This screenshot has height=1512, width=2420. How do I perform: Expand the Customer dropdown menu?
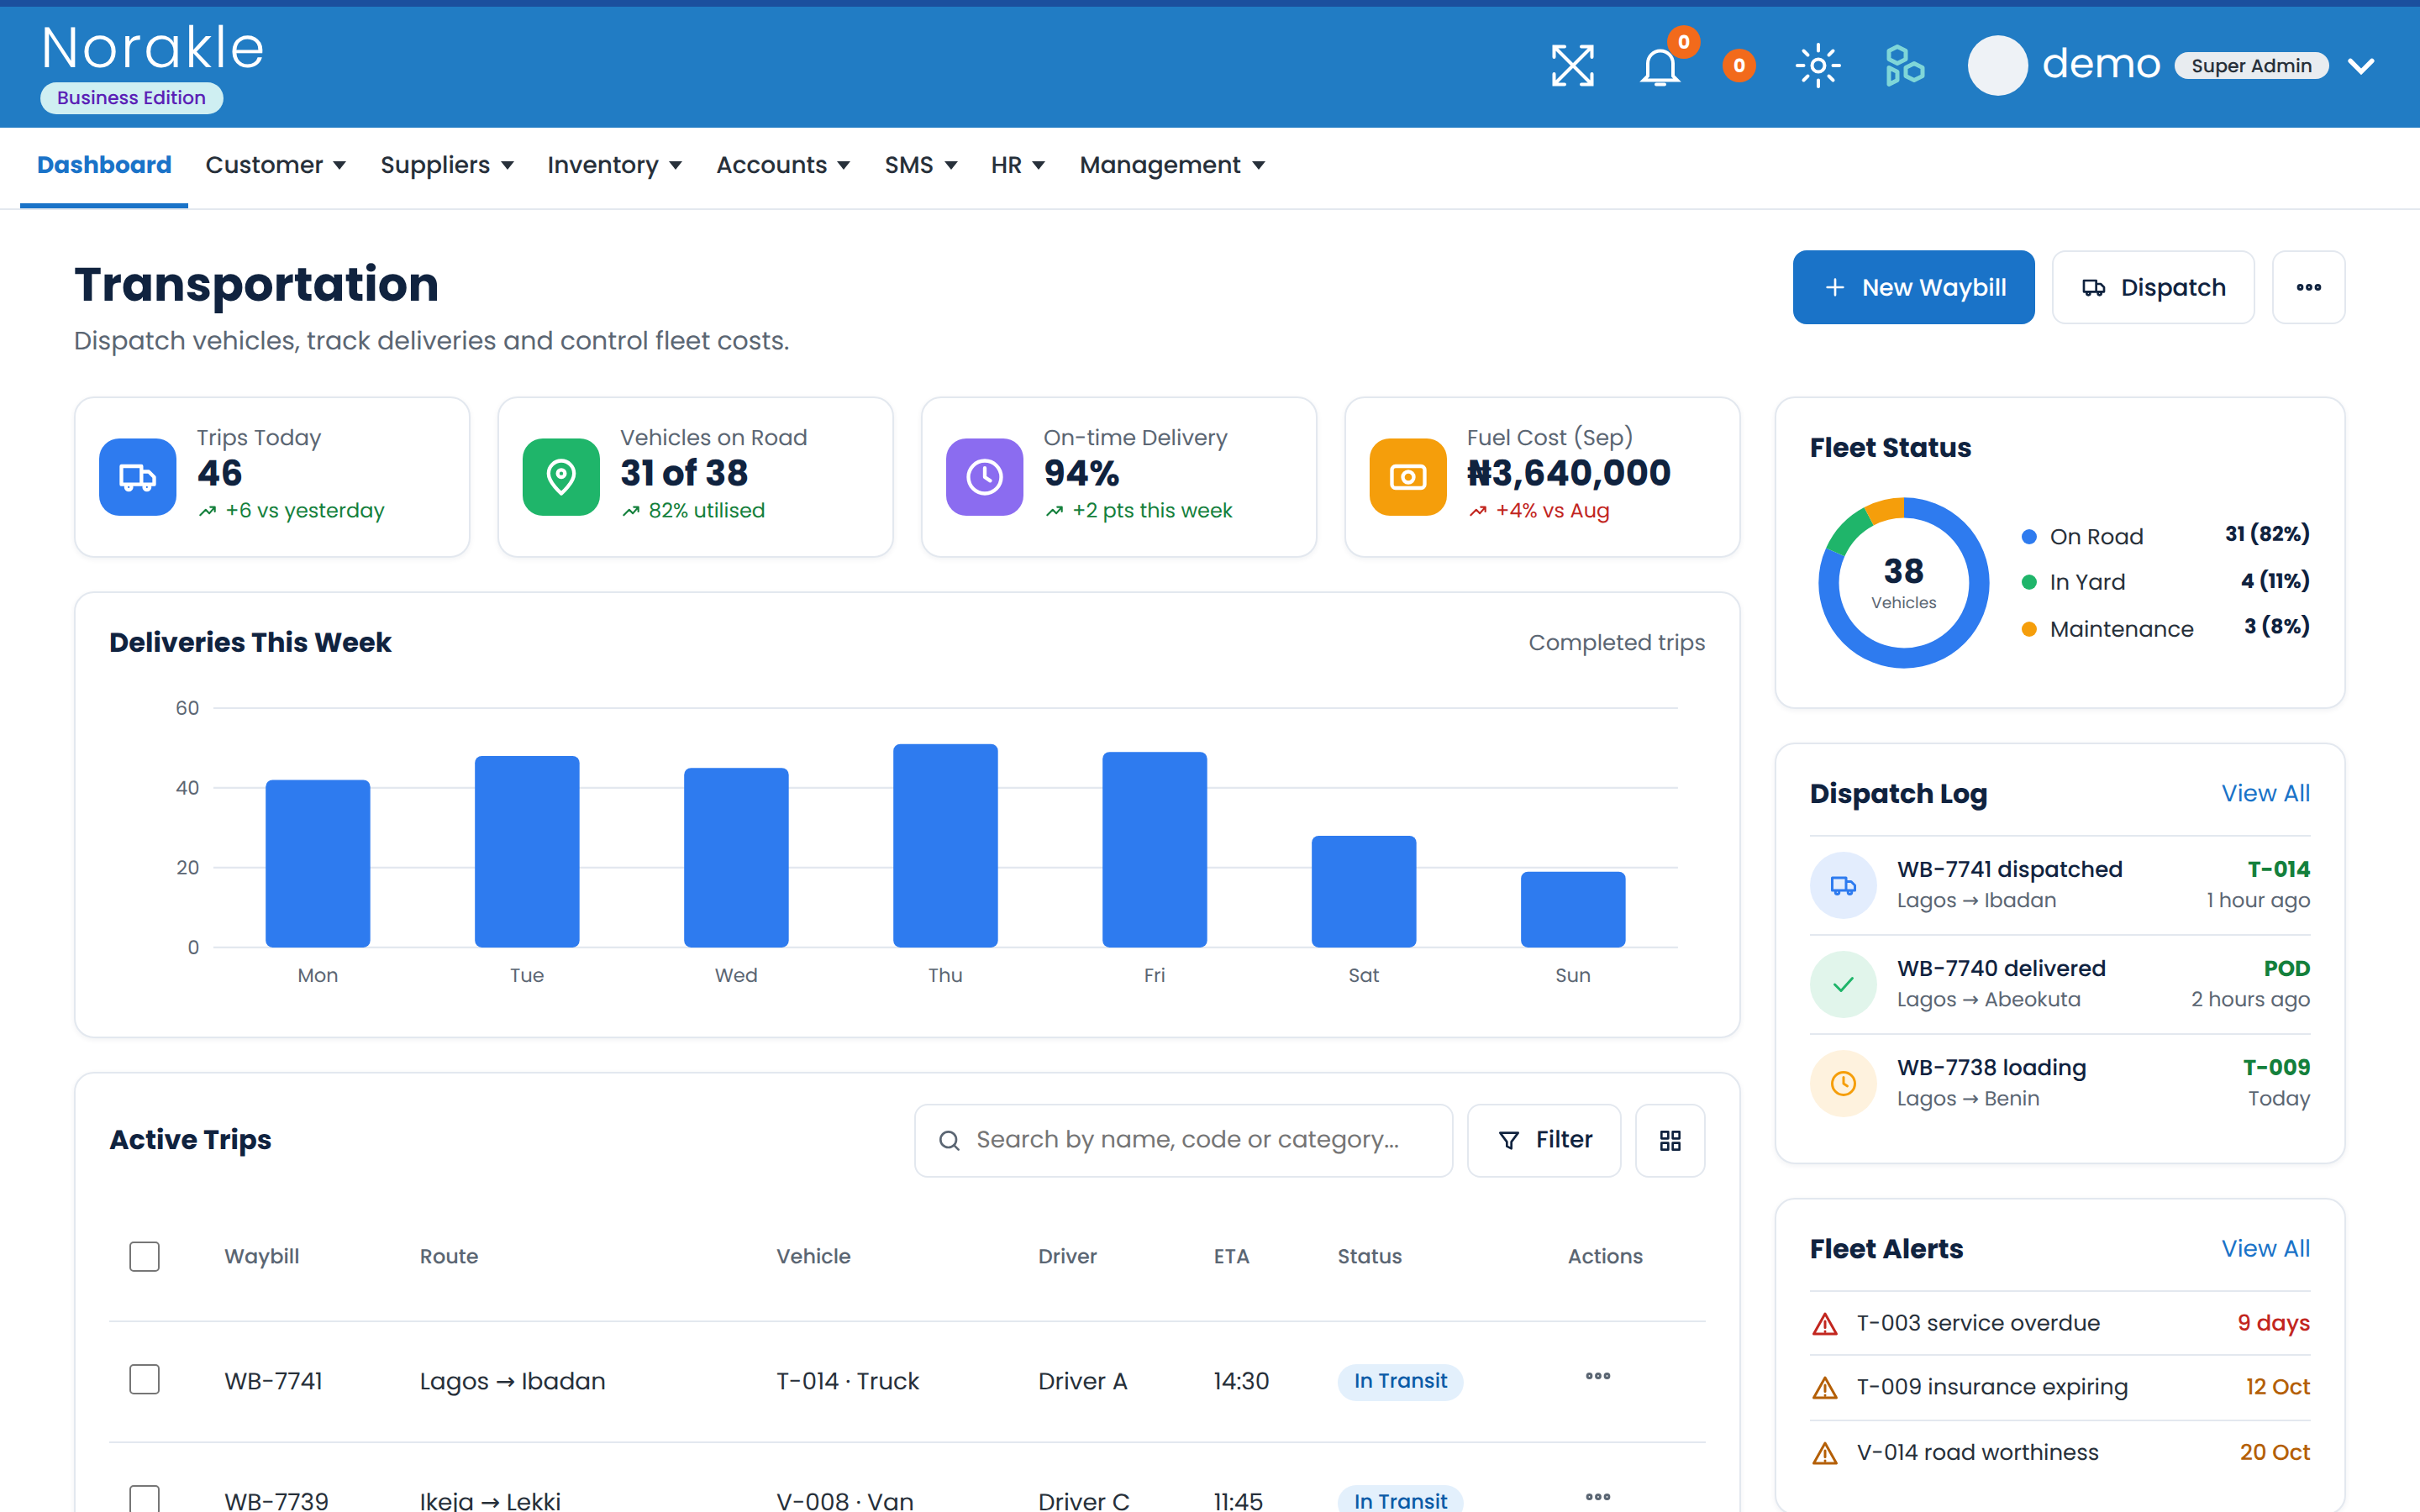point(275,165)
